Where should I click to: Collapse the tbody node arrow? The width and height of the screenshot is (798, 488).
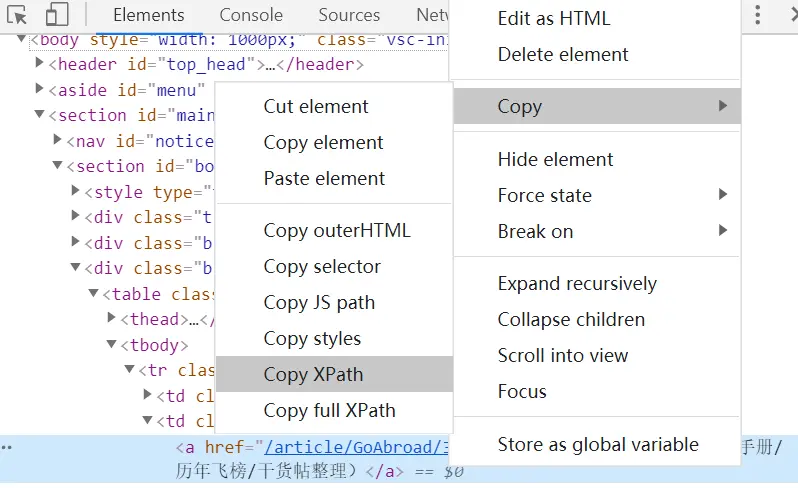pos(112,345)
